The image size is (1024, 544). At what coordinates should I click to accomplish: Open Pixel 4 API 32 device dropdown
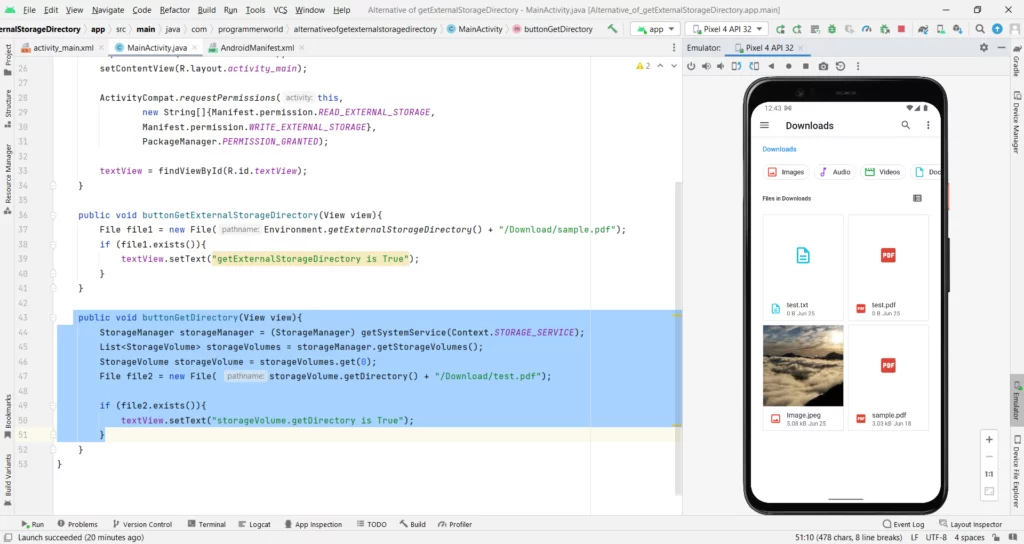727,29
